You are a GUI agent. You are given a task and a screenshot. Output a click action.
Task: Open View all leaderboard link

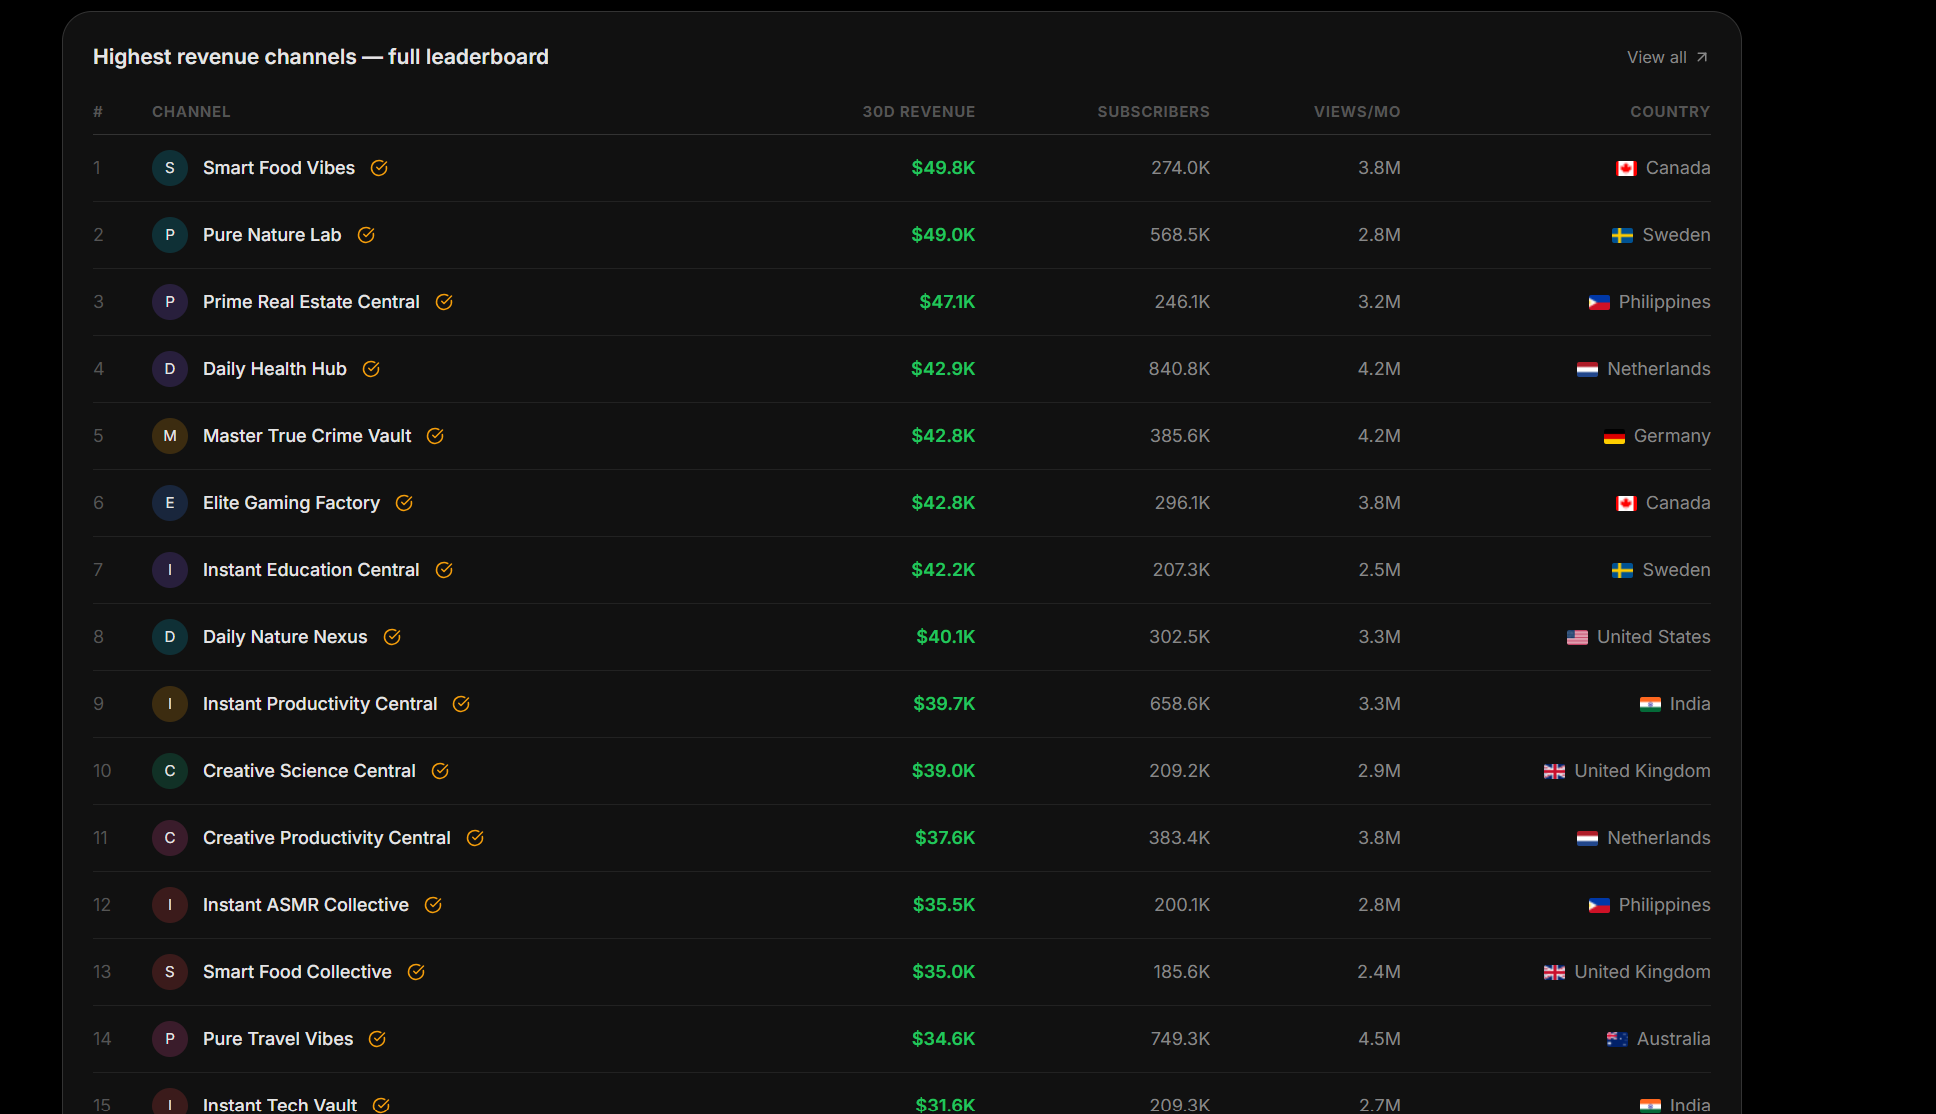1656,57
